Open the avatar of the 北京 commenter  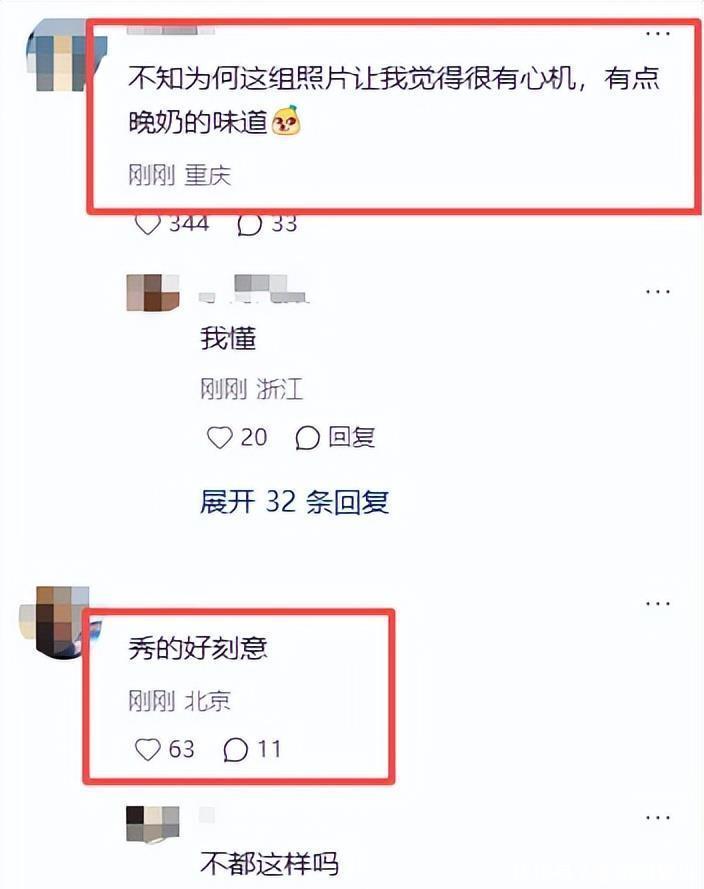tap(57, 623)
